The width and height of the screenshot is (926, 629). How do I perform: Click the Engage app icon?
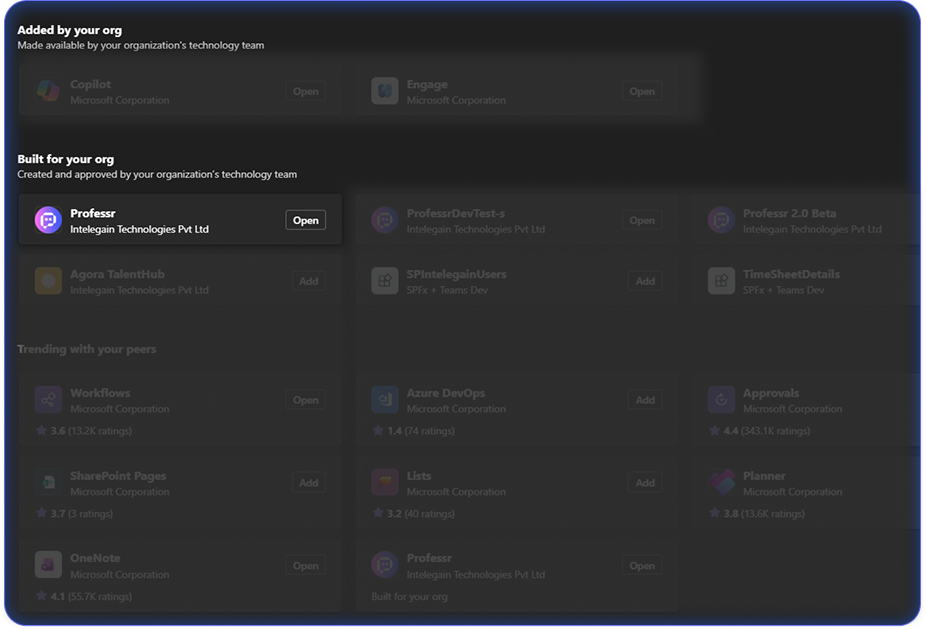click(385, 91)
